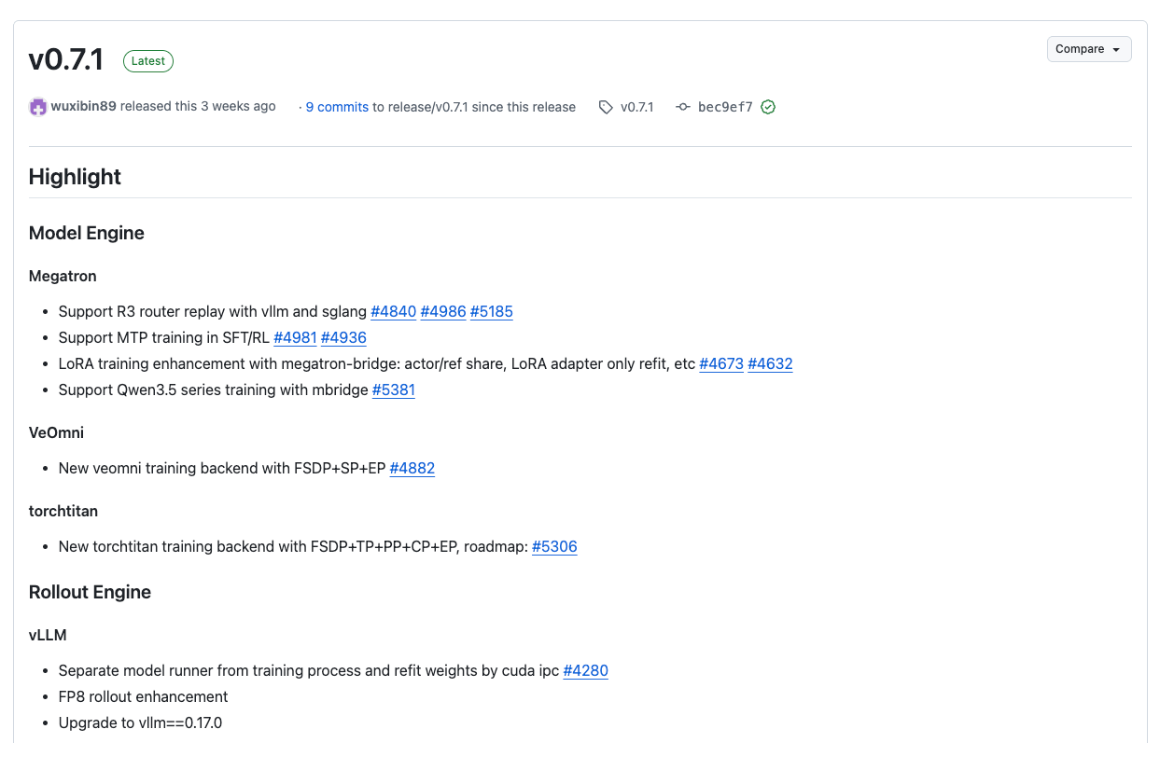Open the 9 commits link

[337, 107]
